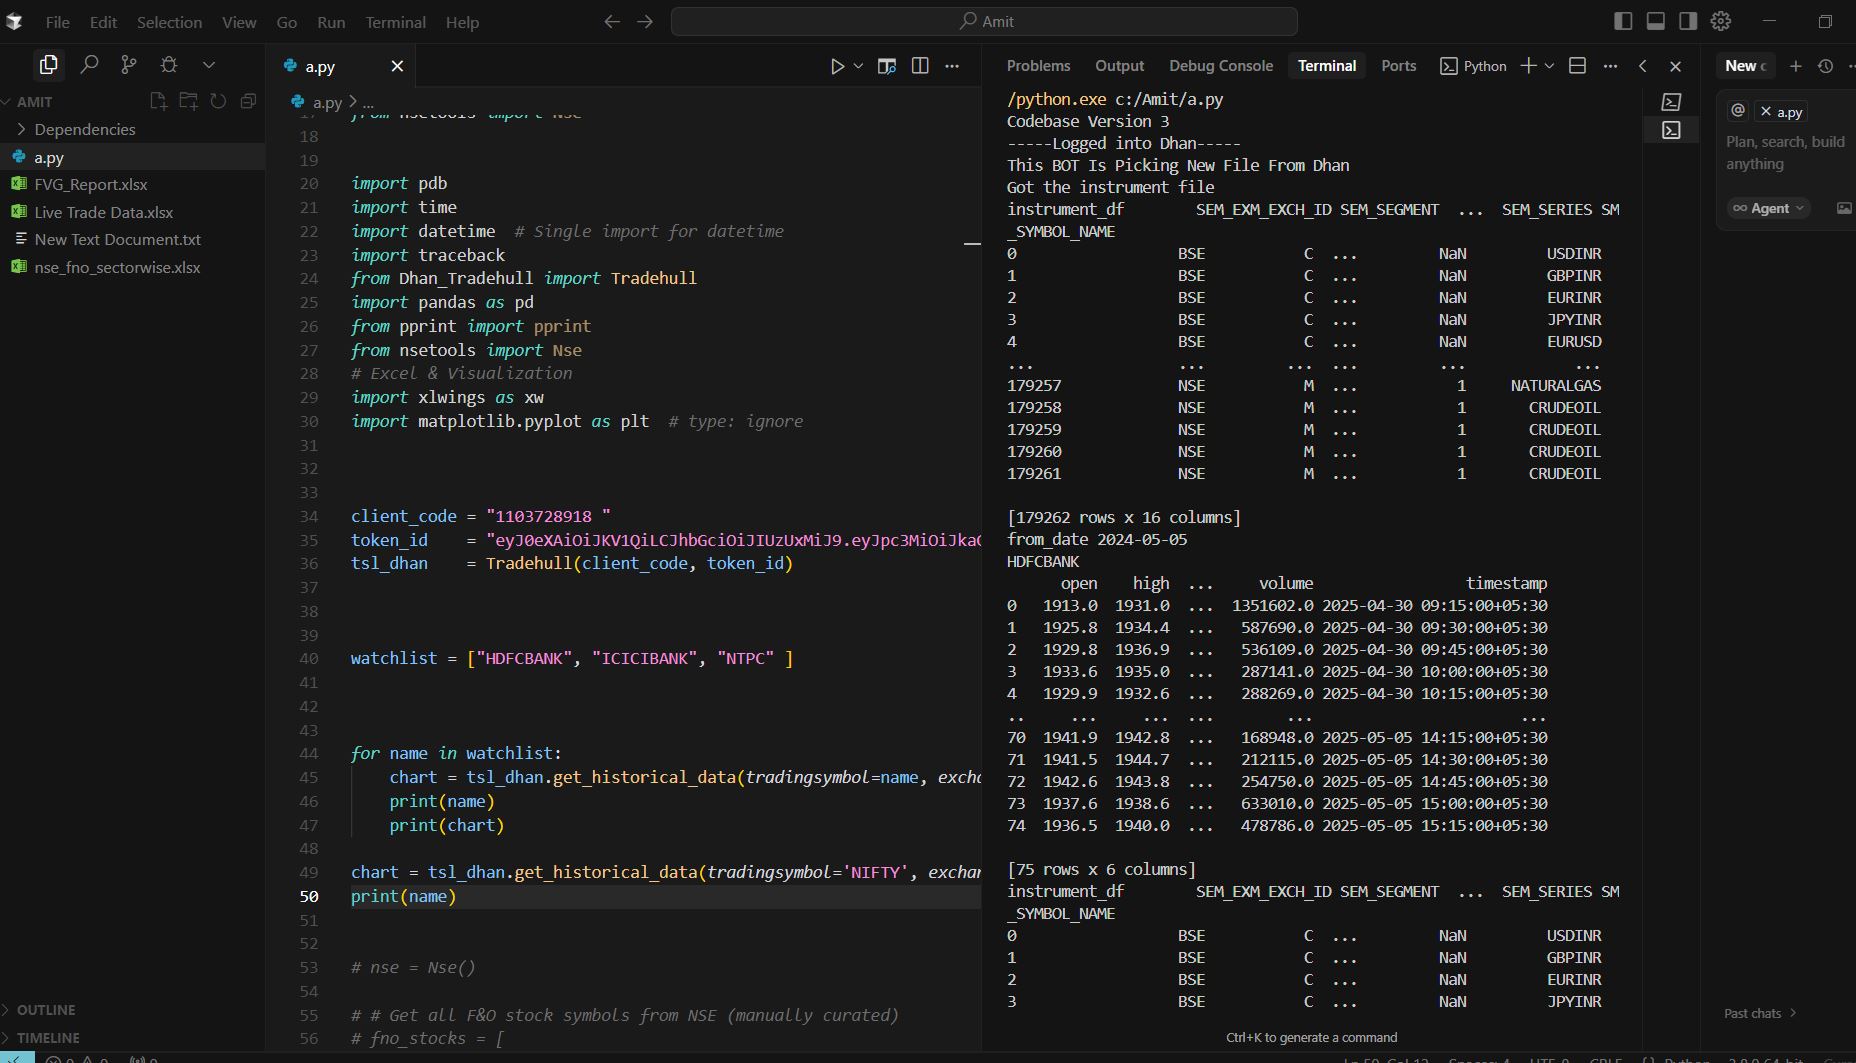Image resolution: width=1856 pixels, height=1063 pixels.
Task: Expand the Dependencies folder
Action: pyautogui.click(x=84, y=129)
